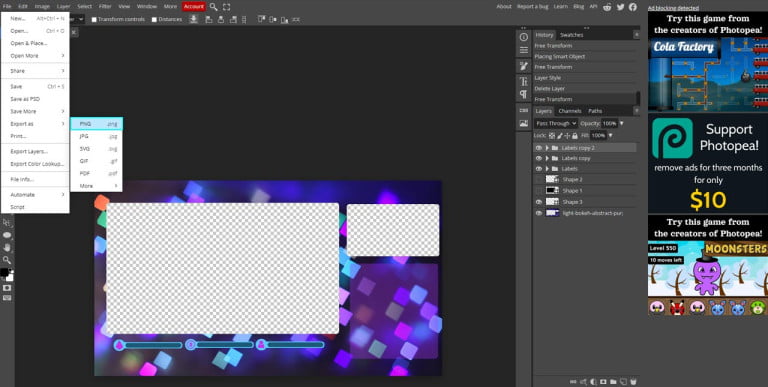Add raster mask icon at Layers panel bottom
768x387 pixels.
point(603,382)
